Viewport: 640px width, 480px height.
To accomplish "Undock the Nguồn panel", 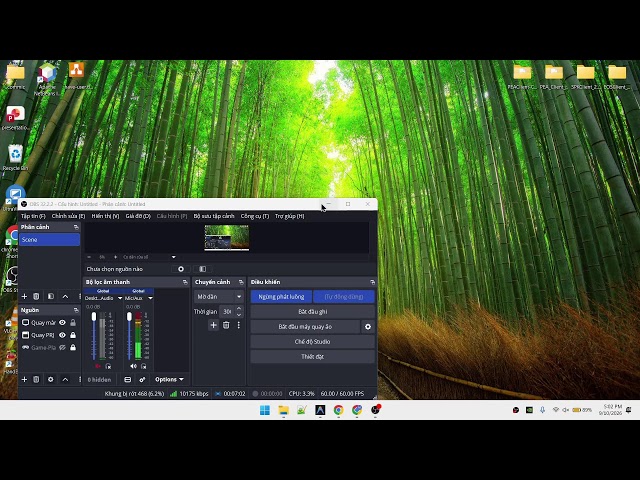I will click(76, 310).
